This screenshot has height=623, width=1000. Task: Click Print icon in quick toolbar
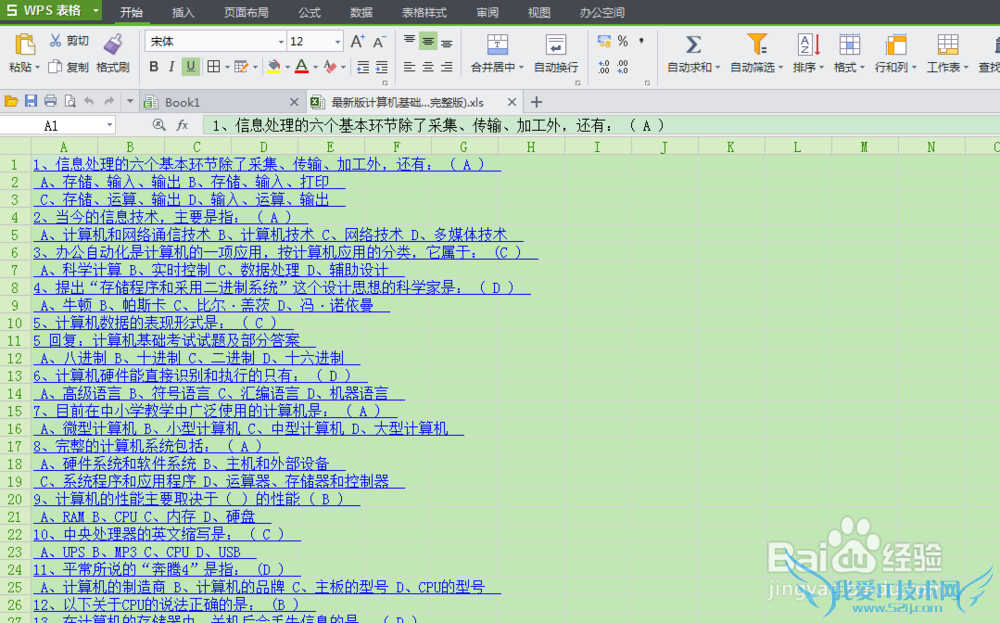coord(50,101)
